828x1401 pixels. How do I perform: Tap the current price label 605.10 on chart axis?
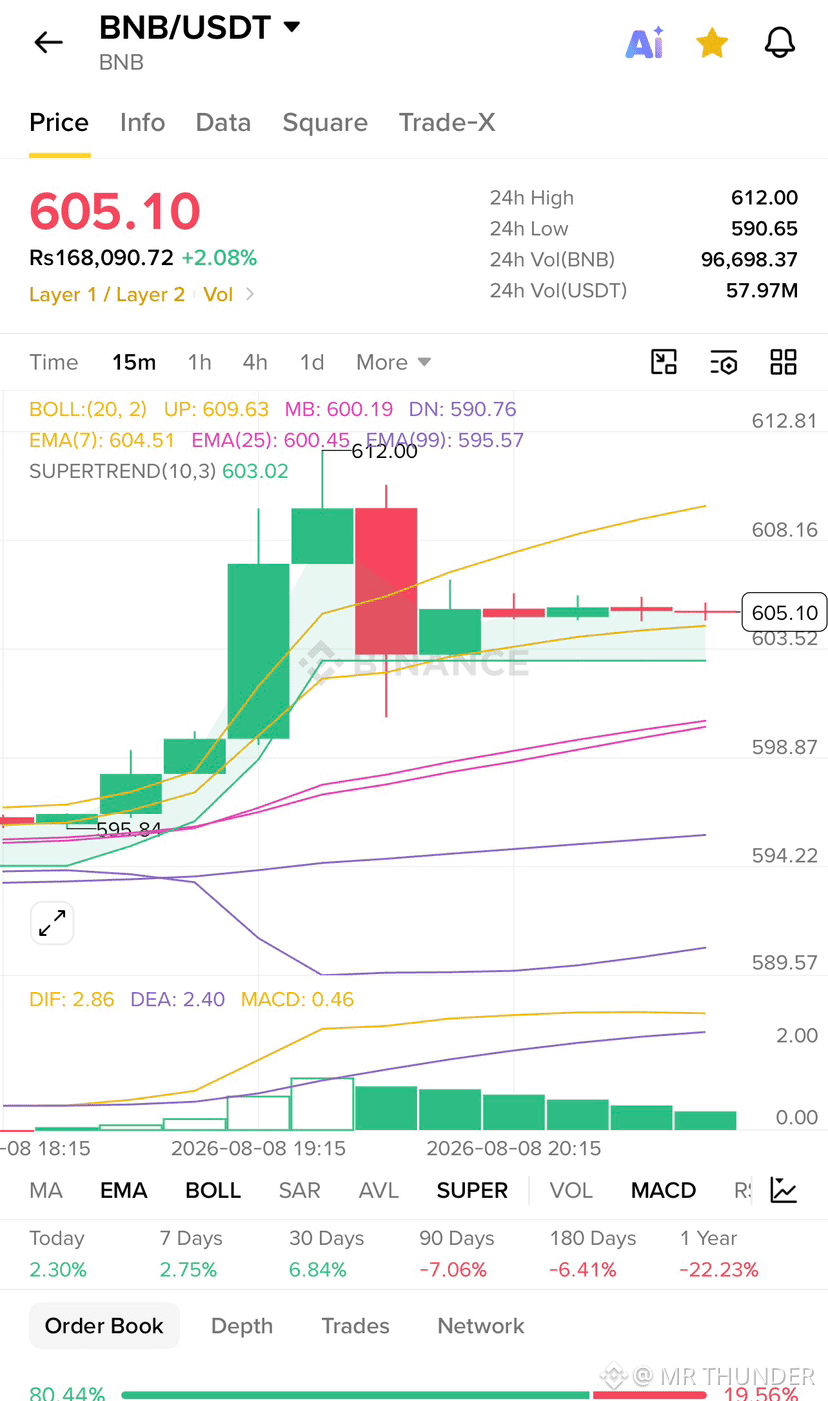coord(785,612)
